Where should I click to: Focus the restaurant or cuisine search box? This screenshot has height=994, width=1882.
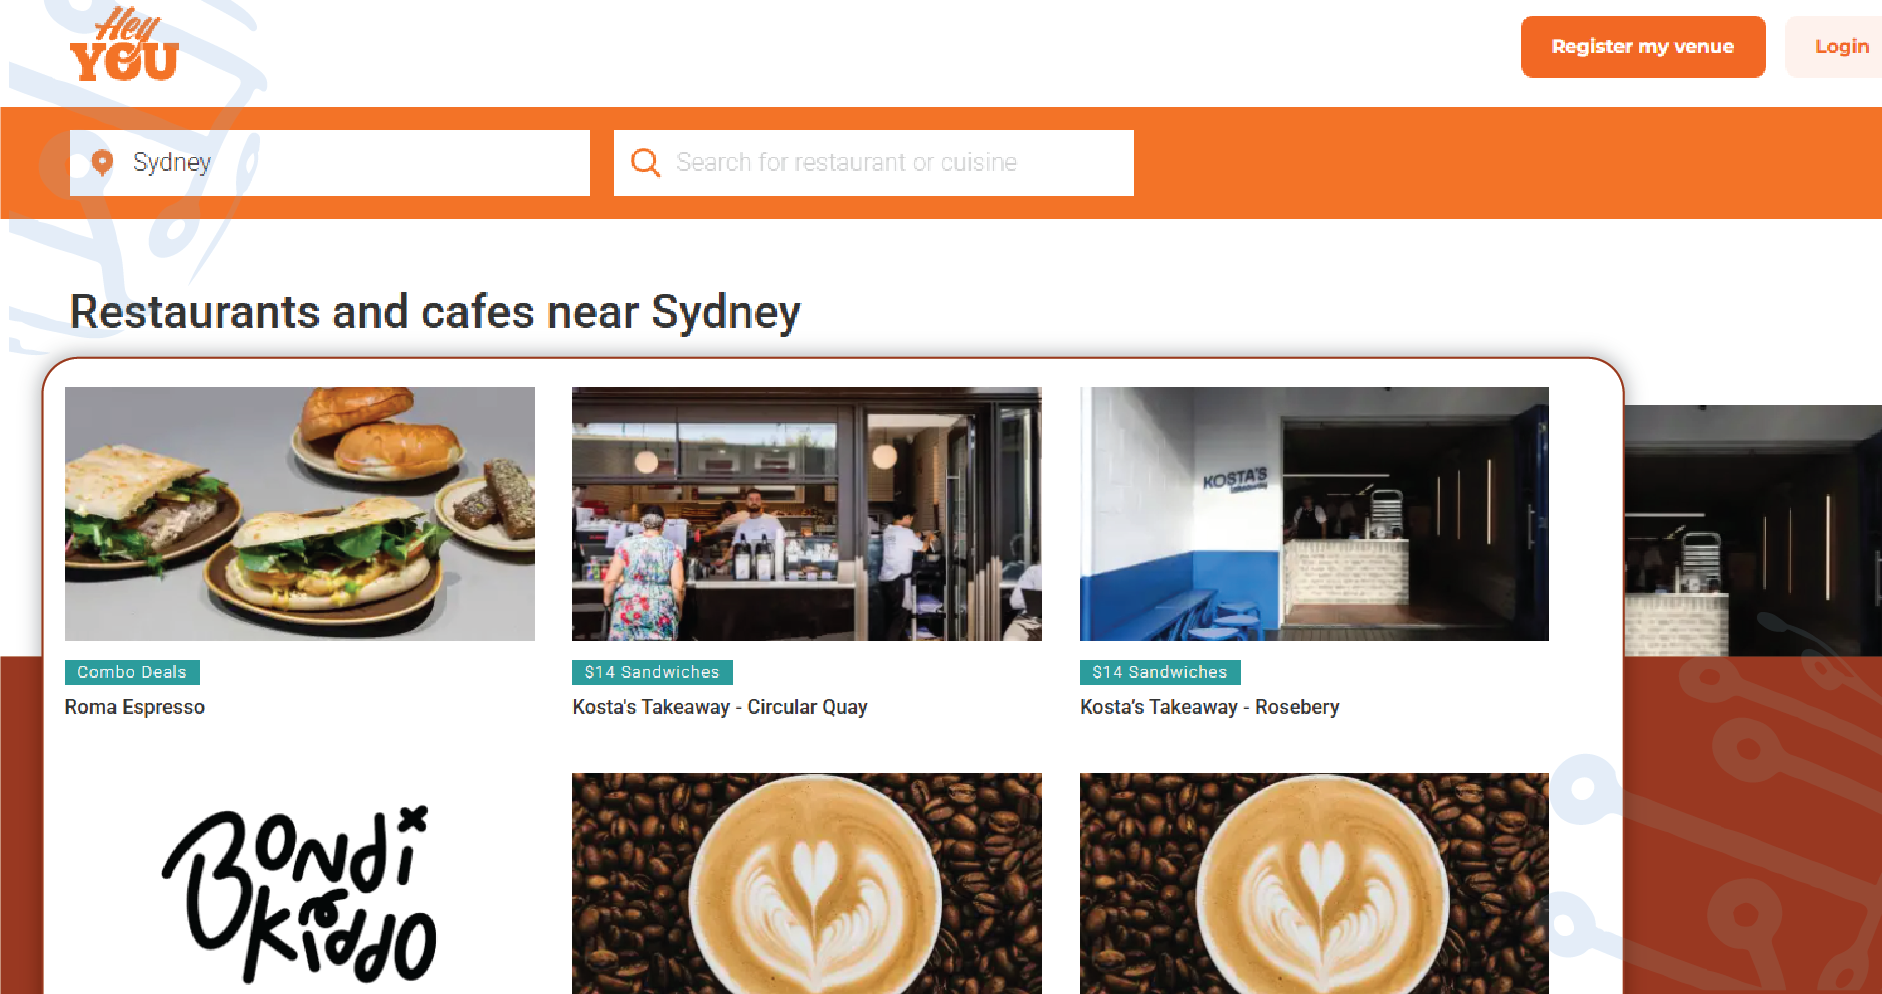874,162
